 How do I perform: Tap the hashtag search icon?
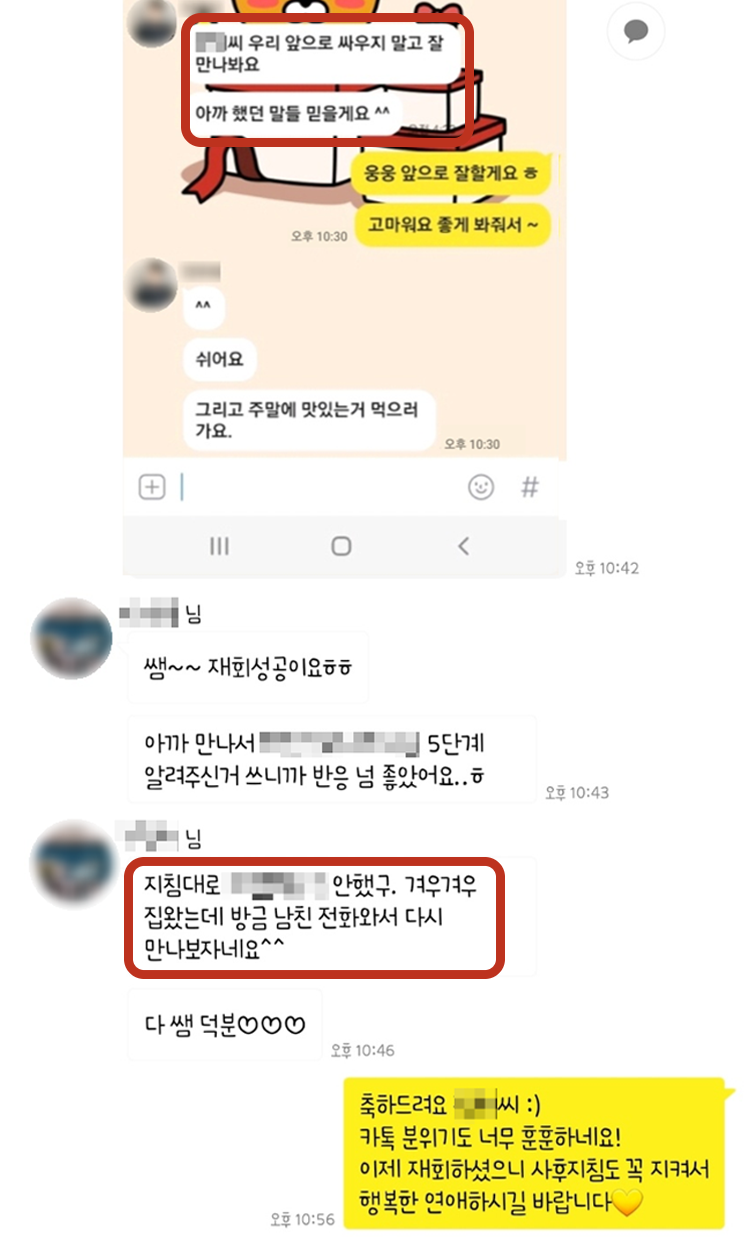click(530, 487)
